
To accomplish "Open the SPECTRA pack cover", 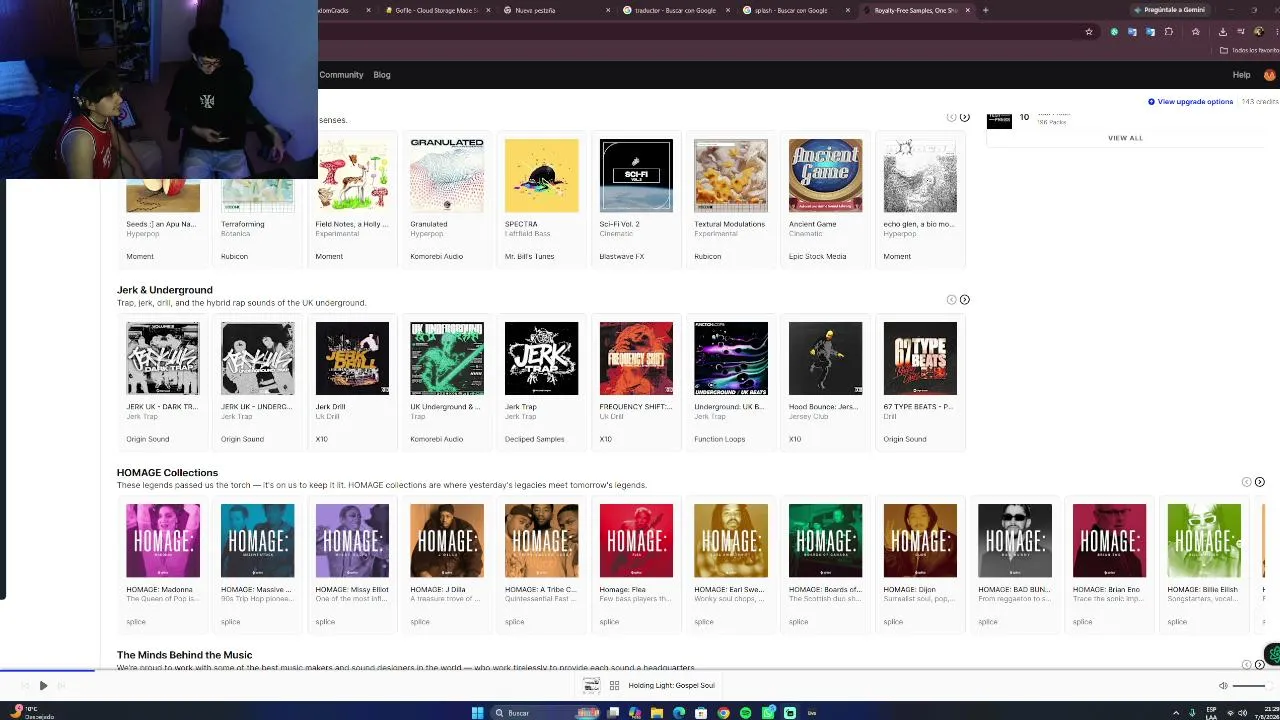I will 541,176.
